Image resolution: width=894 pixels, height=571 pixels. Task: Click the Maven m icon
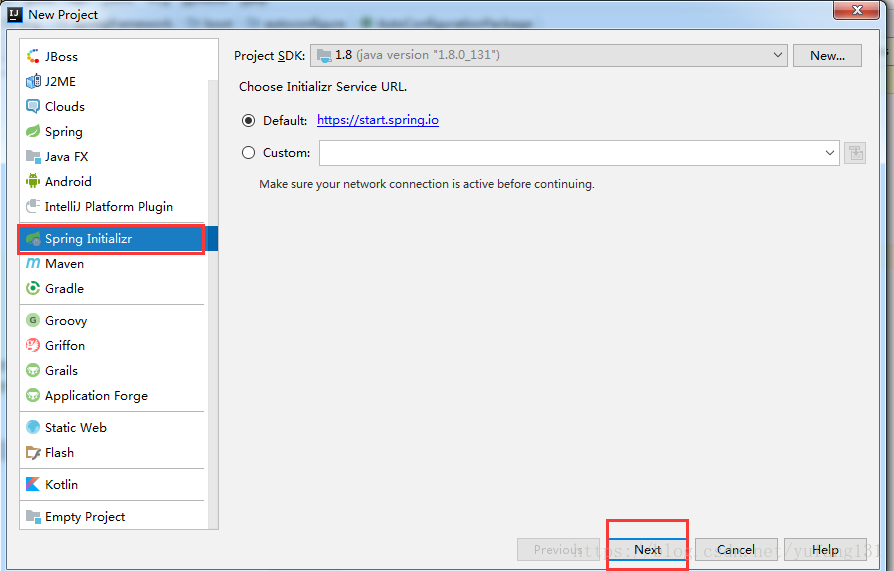pos(33,264)
